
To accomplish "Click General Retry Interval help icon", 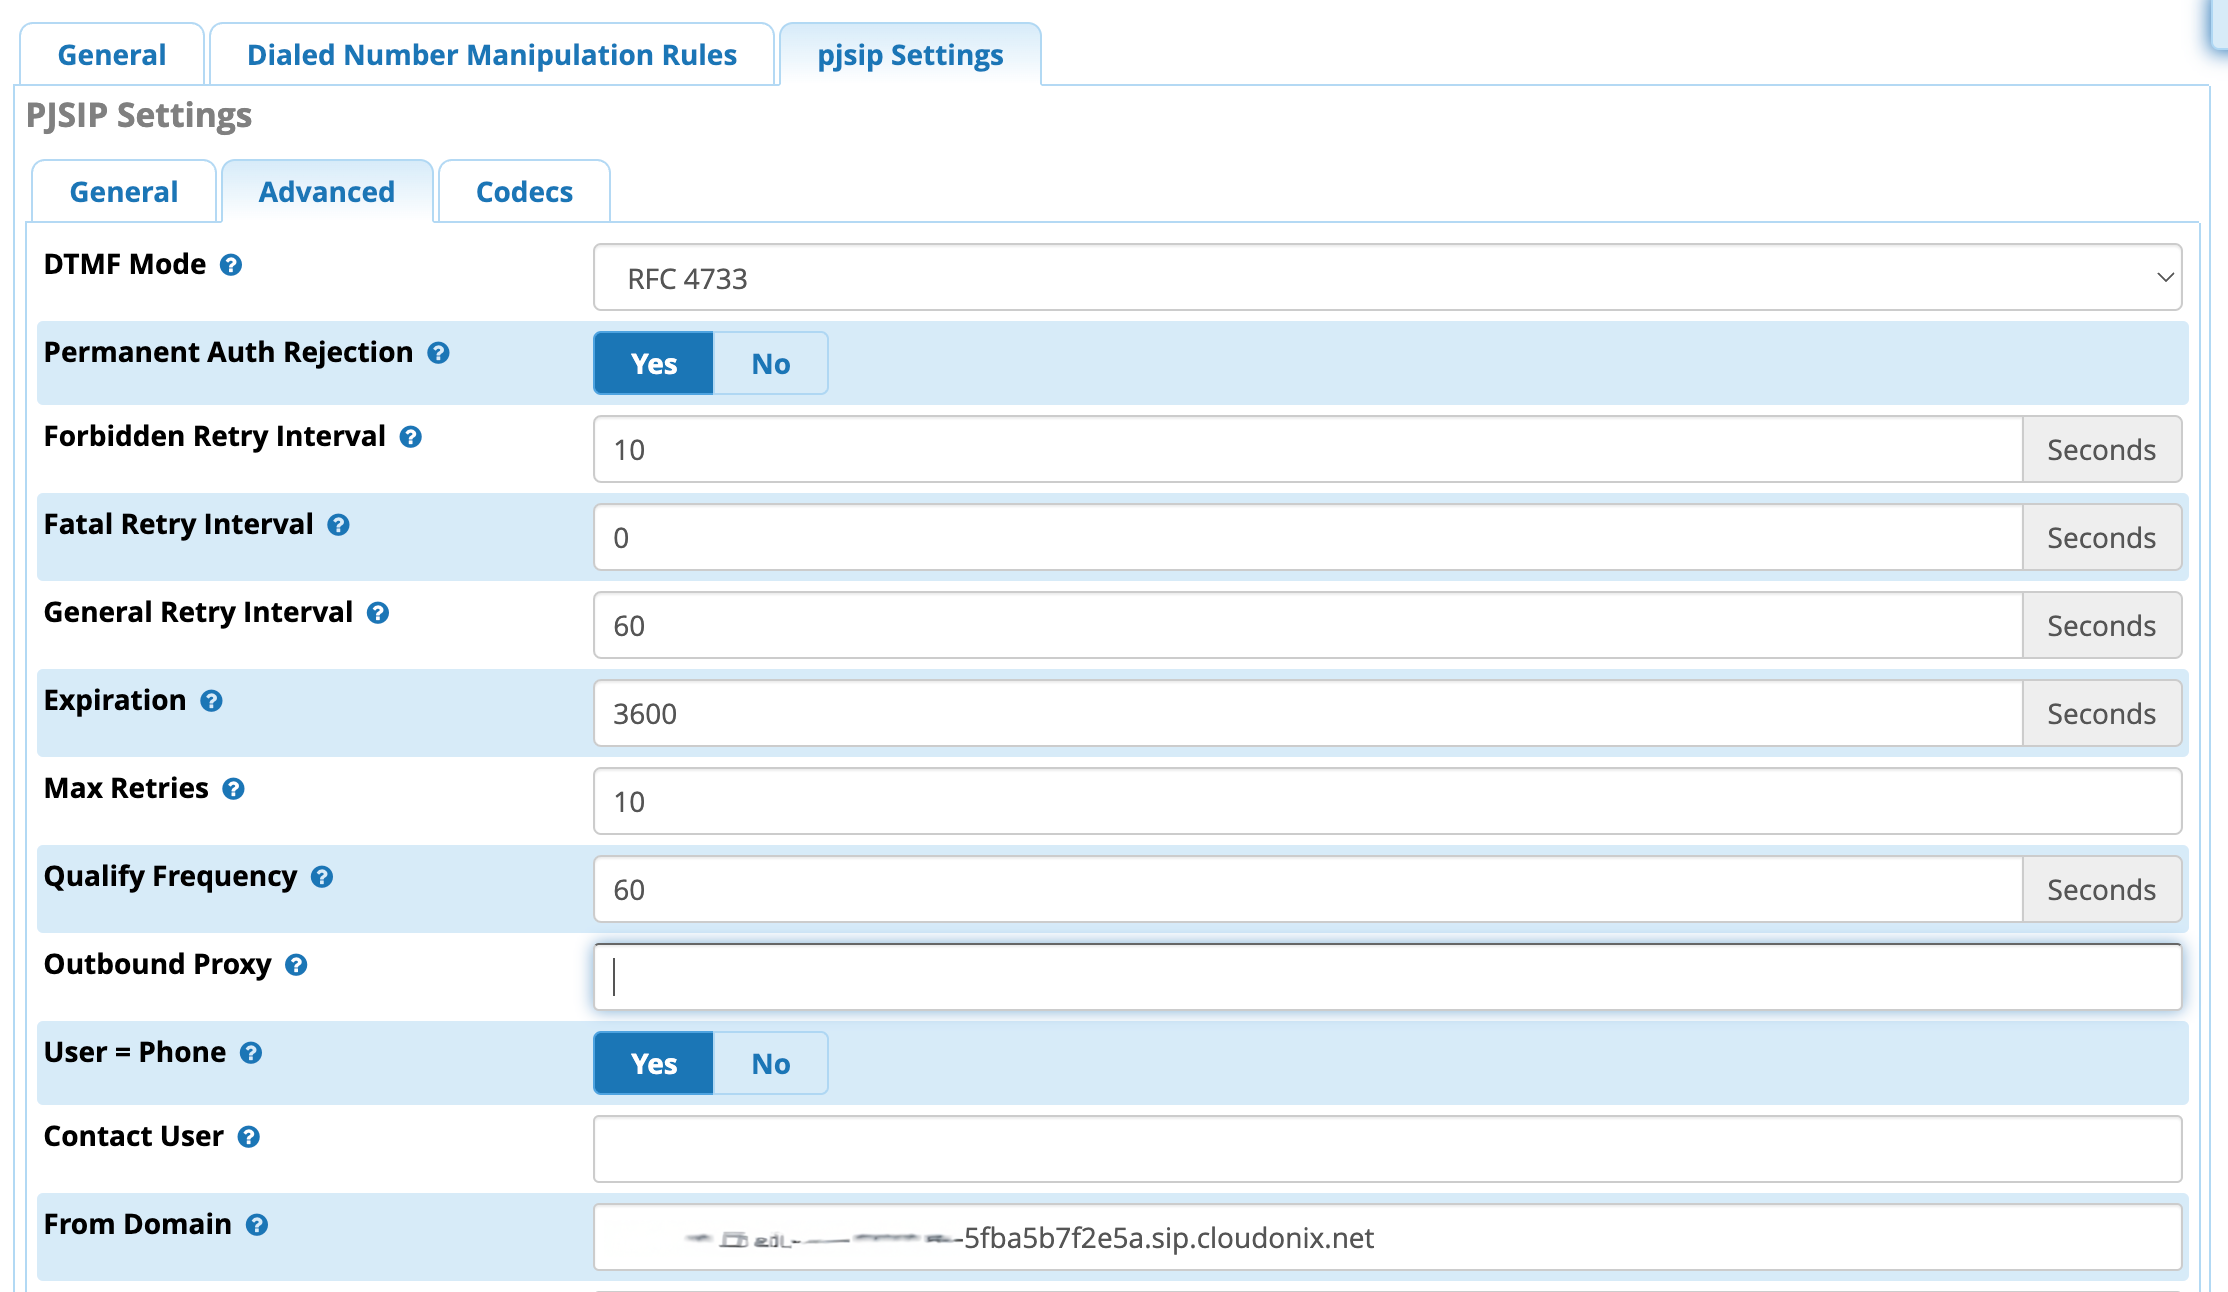I will (377, 613).
